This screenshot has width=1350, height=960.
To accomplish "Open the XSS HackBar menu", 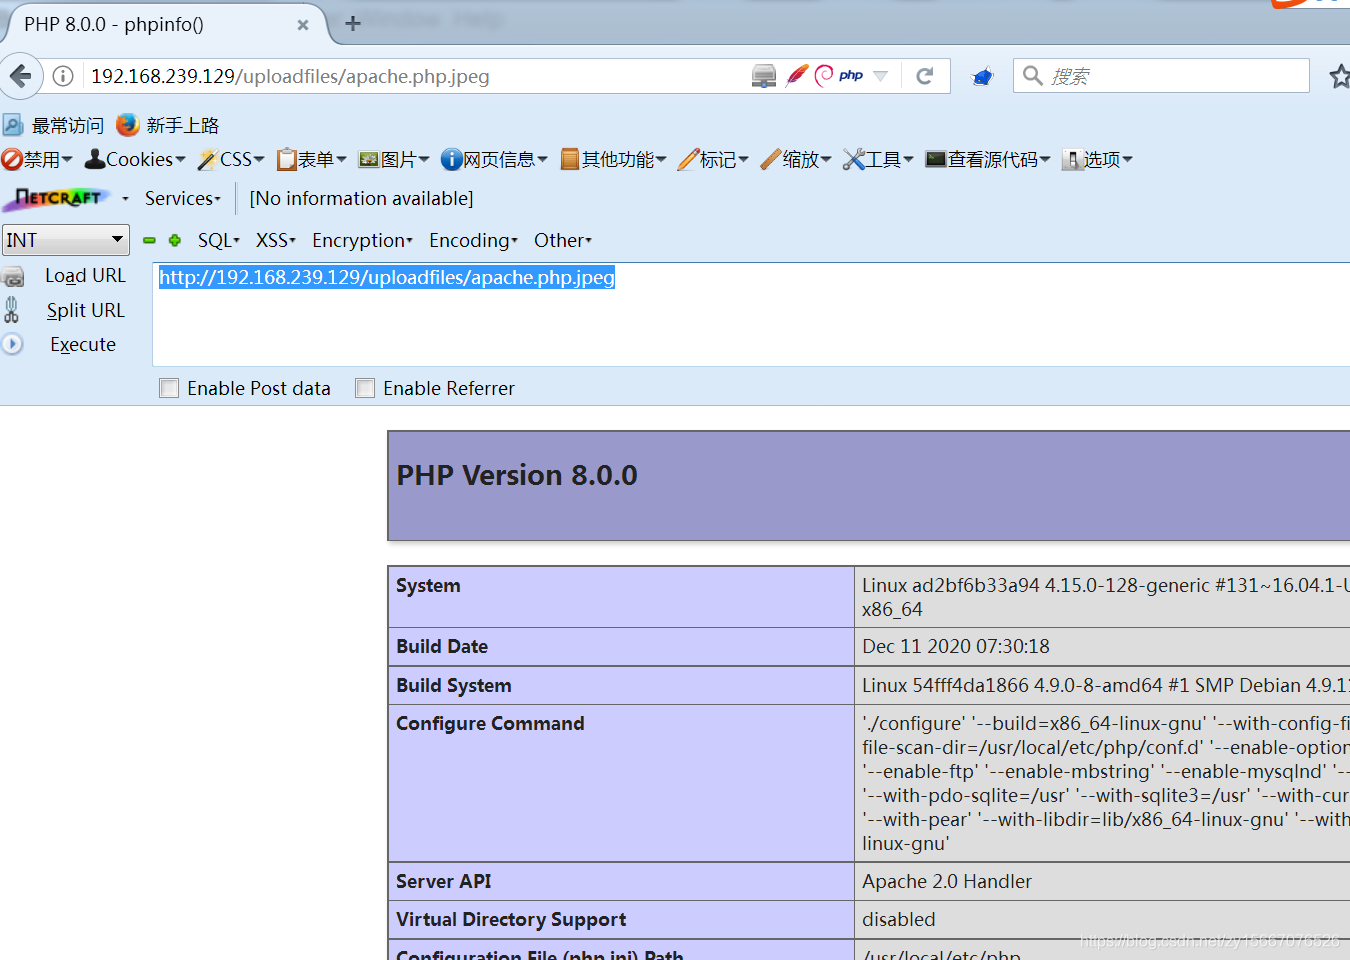I will [276, 240].
